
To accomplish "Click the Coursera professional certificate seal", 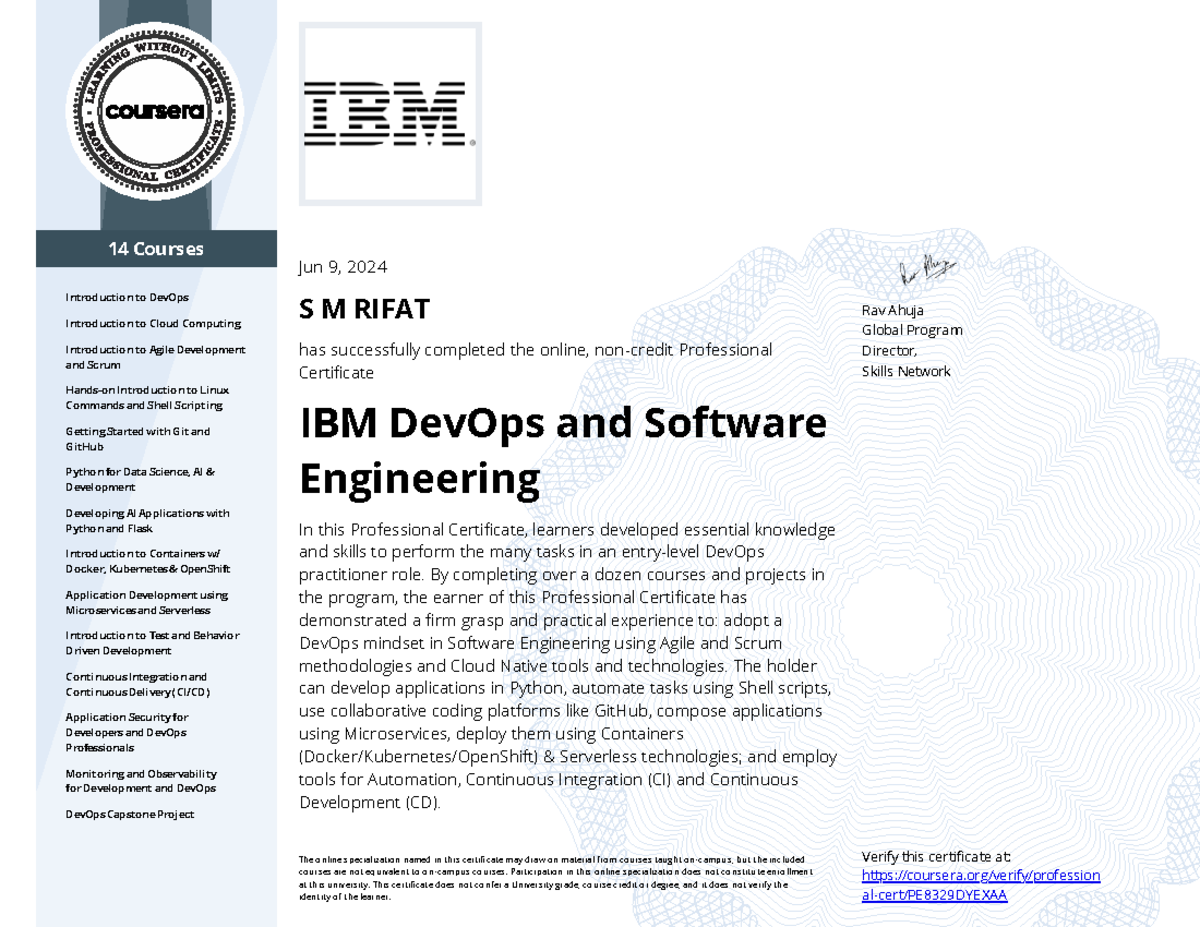I will (x=155, y=111).
